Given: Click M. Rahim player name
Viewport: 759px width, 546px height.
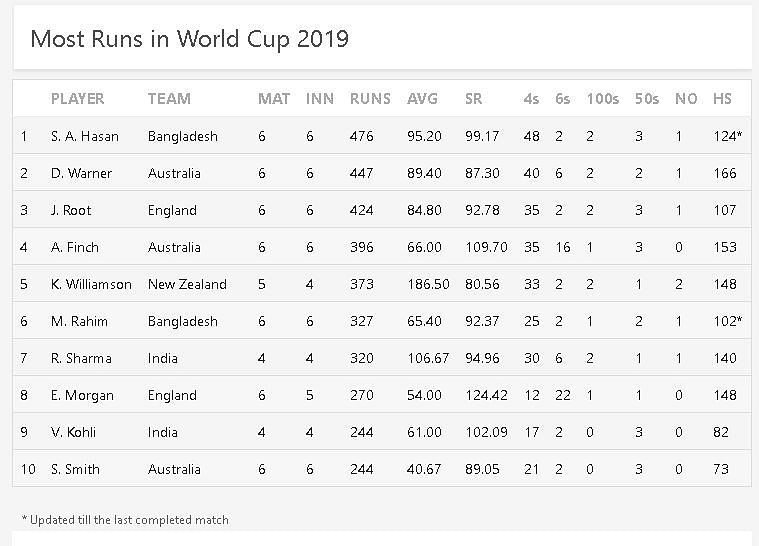Looking at the screenshot, I should point(79,321).
